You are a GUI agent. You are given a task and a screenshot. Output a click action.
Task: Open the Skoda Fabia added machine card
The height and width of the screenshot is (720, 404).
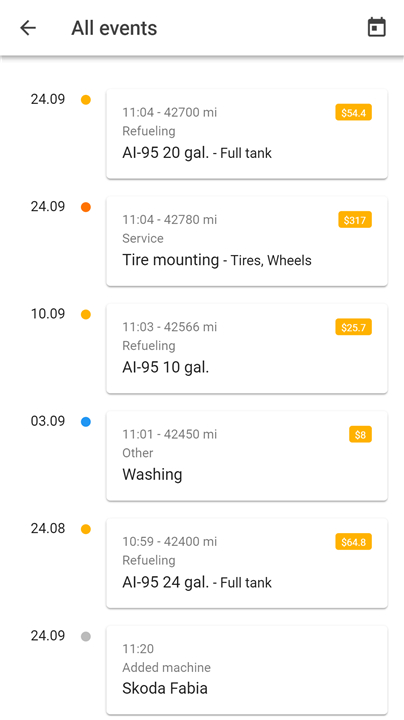(x=247, y=670)
